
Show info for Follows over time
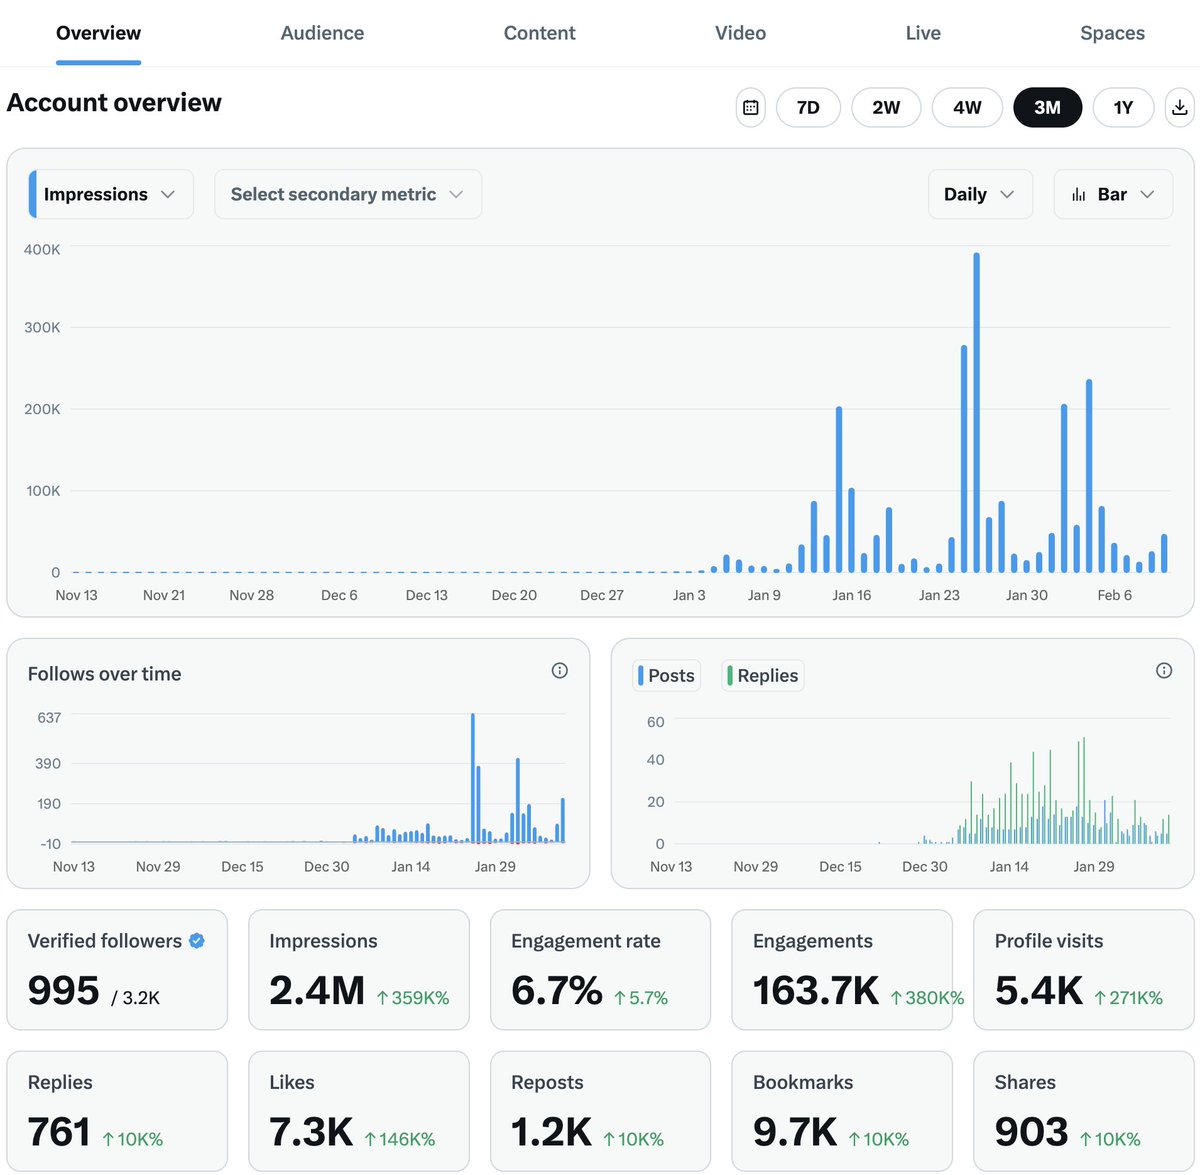[x=560, y=670]
